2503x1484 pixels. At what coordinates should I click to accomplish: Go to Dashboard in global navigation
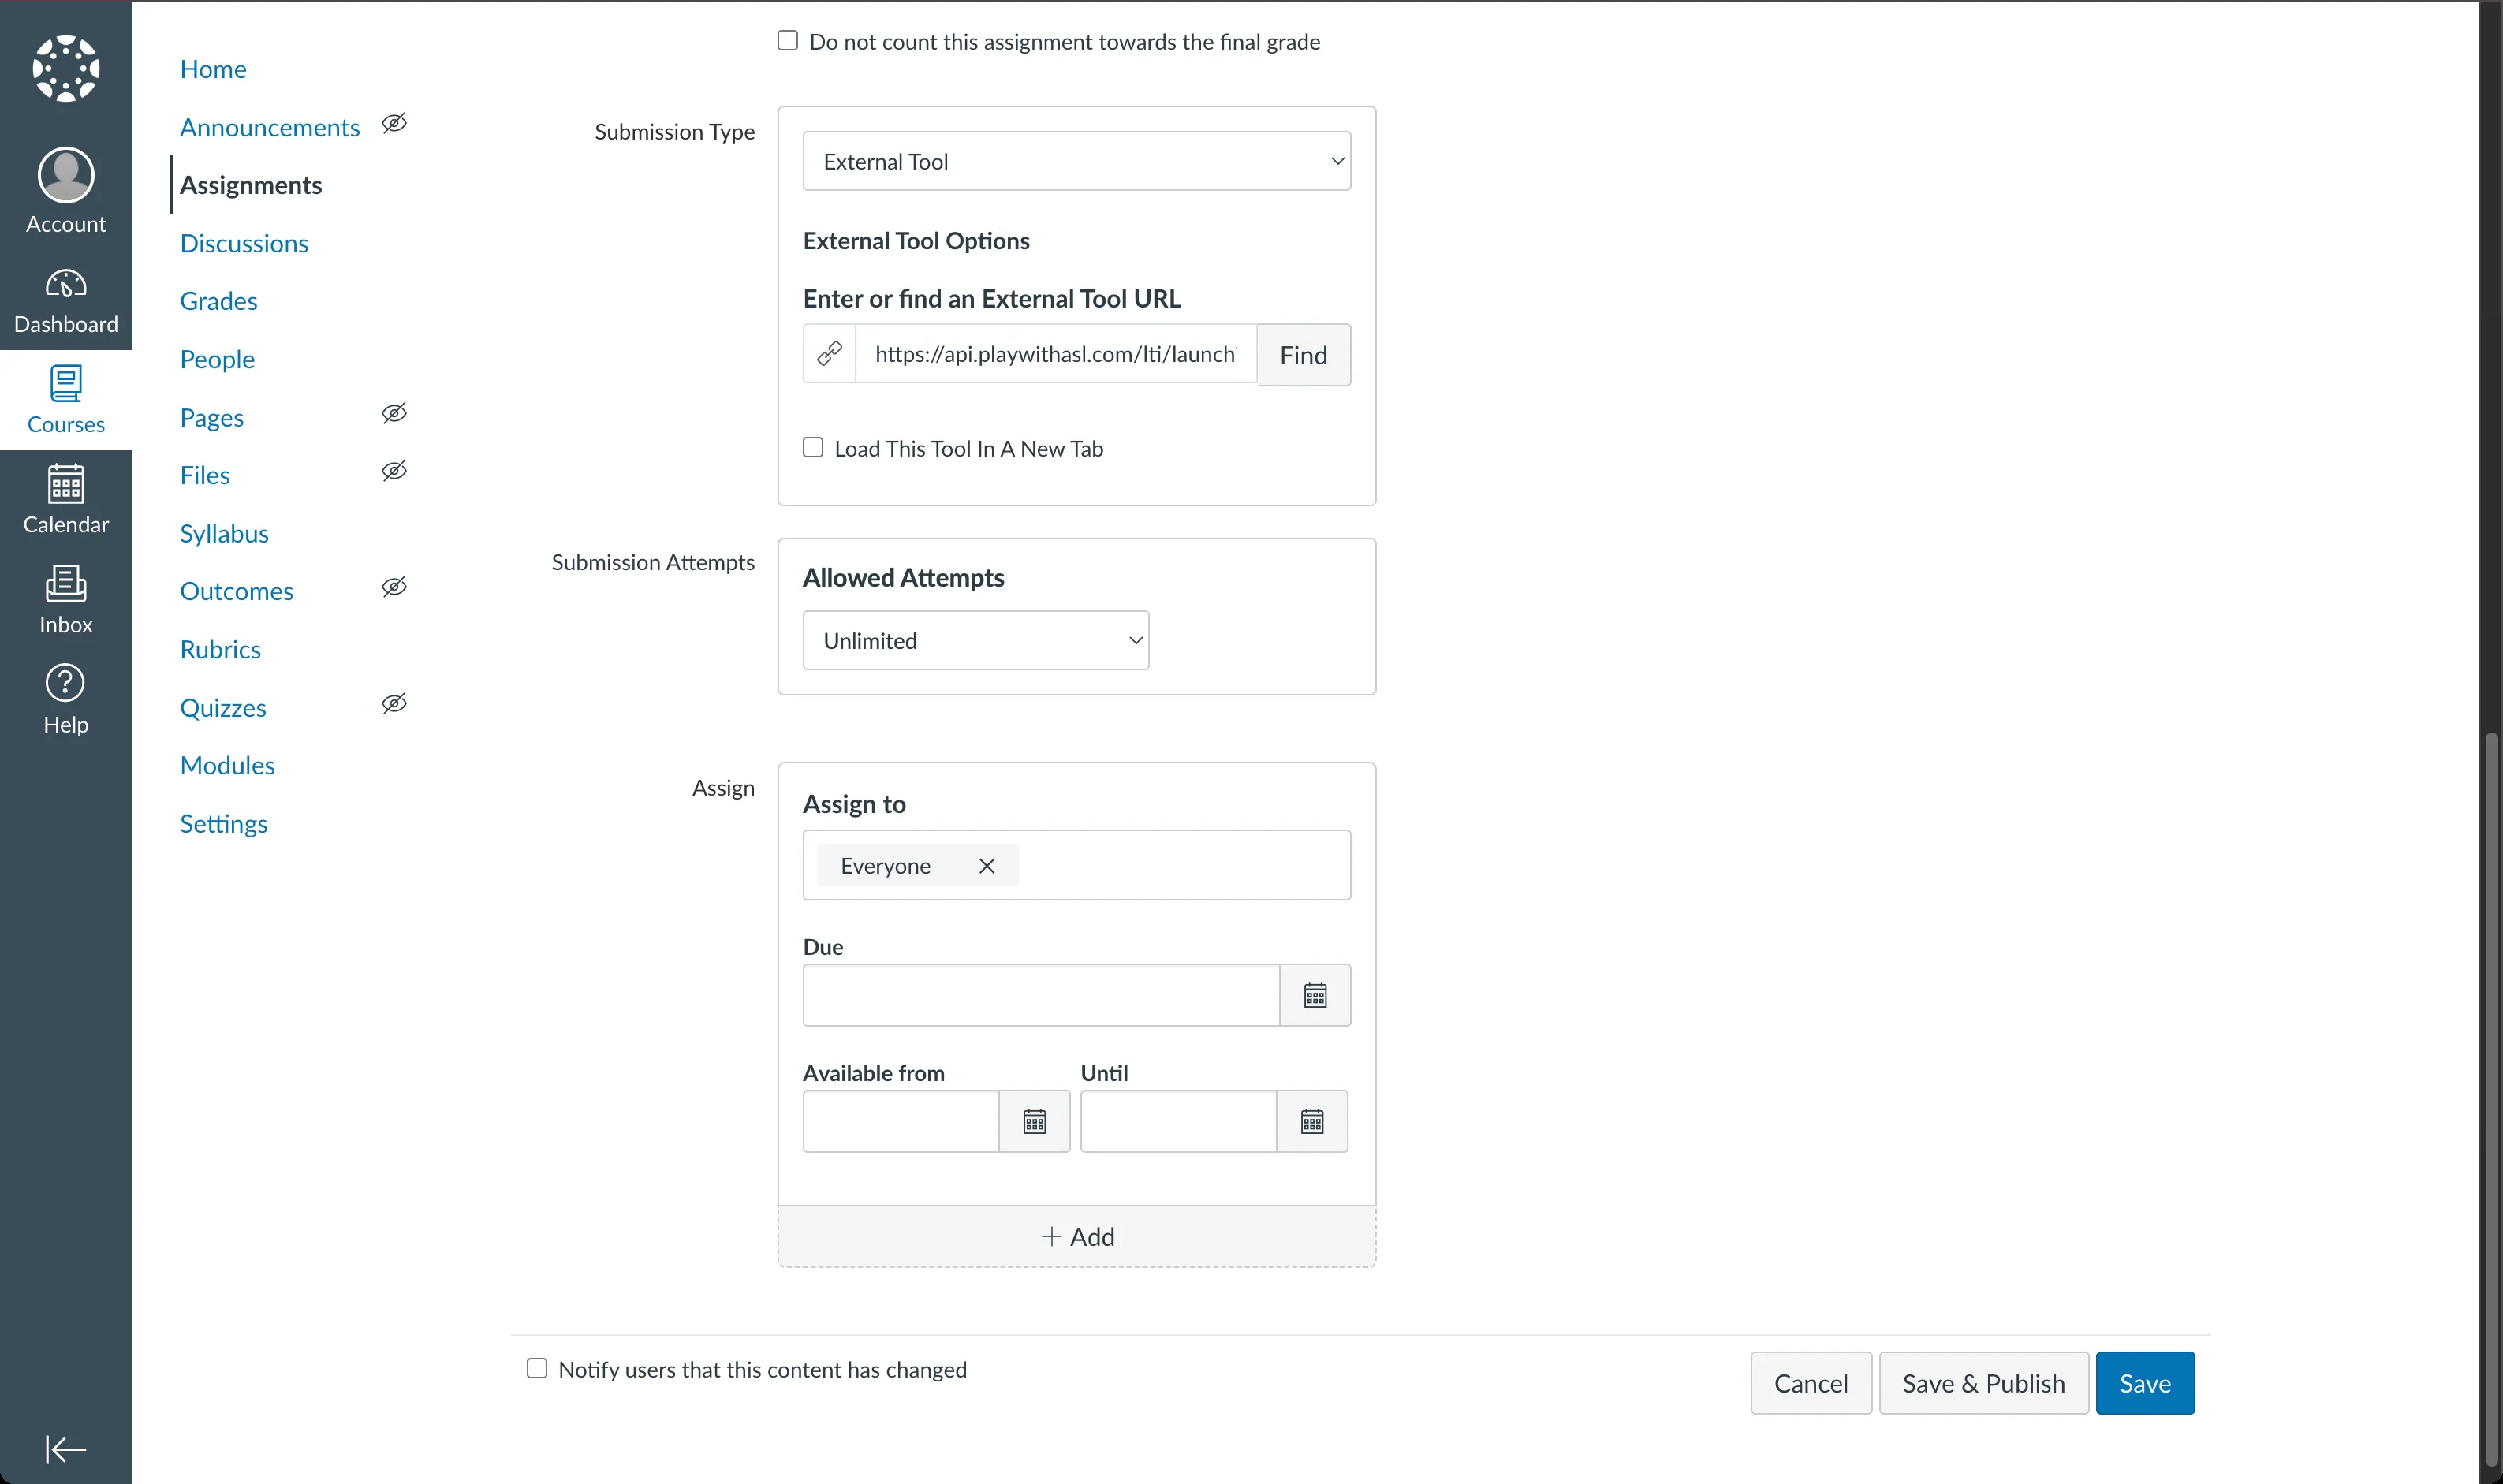(66, 300)
